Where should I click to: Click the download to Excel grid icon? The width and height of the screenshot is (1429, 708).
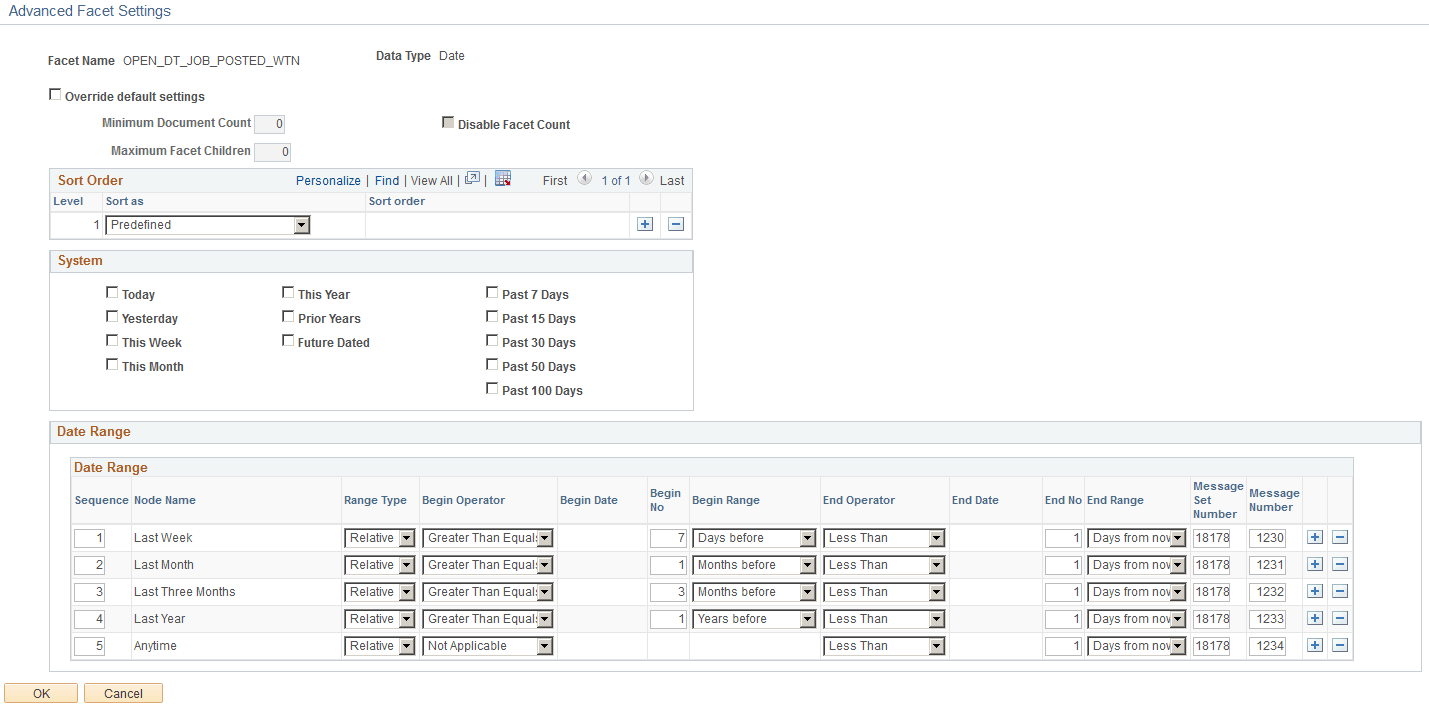click(503, 178)
